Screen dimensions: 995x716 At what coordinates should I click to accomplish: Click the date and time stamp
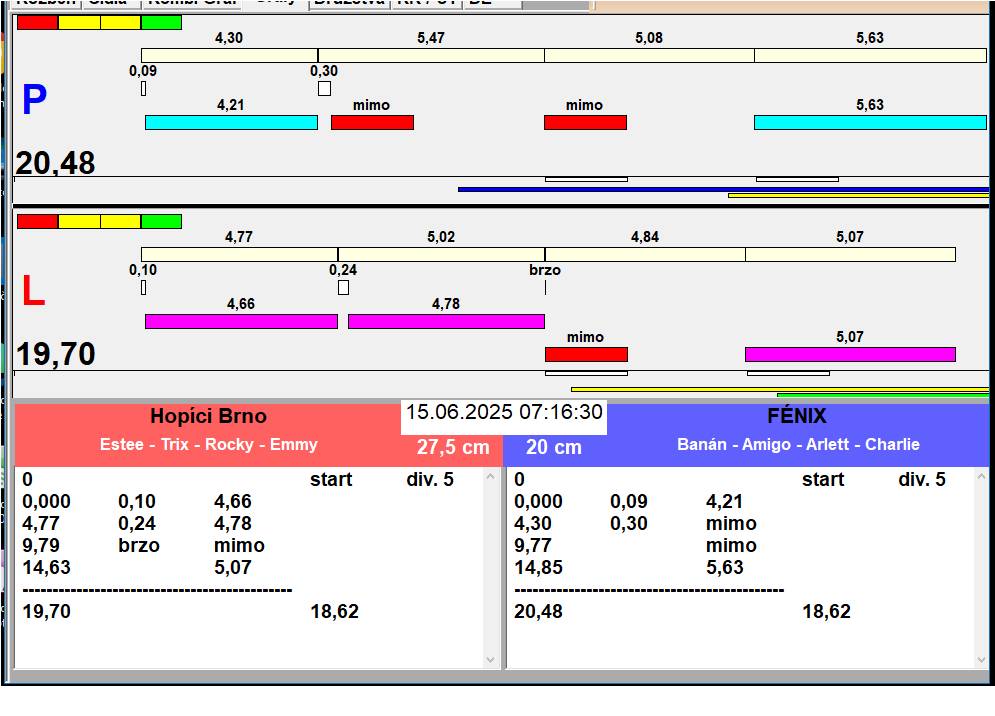(x=504, y=412)
